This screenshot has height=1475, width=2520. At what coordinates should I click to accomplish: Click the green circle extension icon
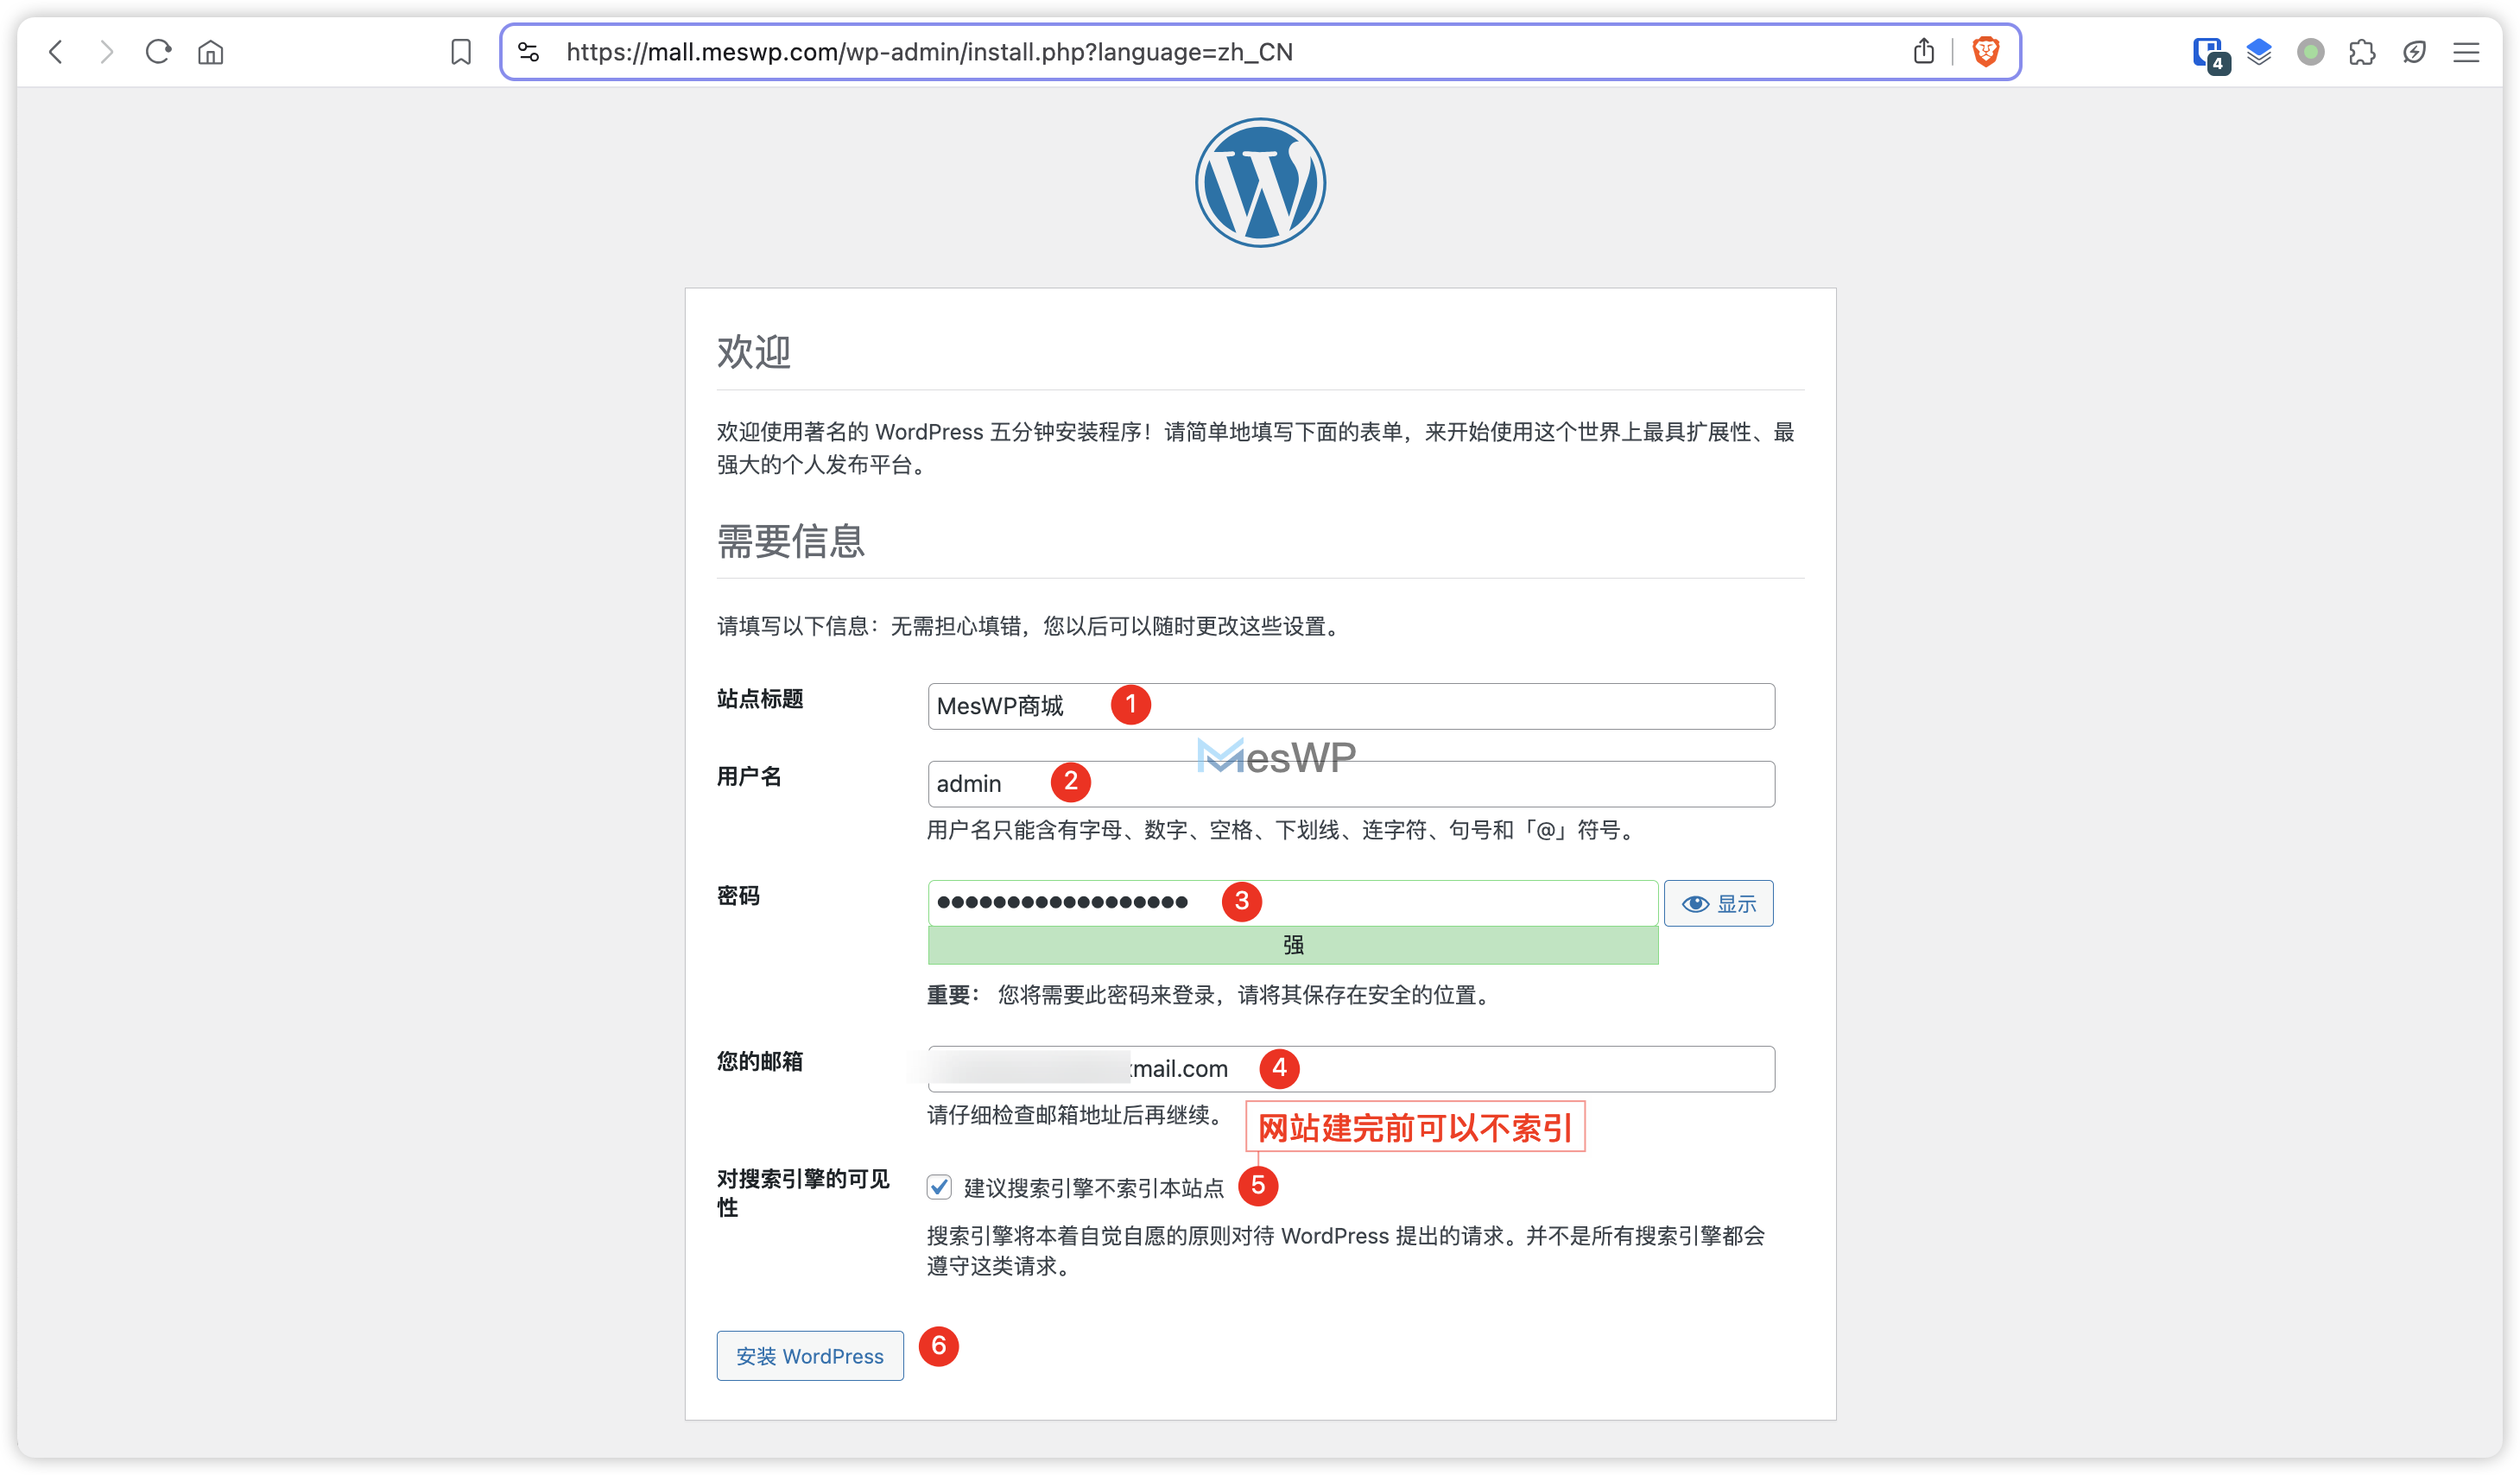(x=2310, y=52)
